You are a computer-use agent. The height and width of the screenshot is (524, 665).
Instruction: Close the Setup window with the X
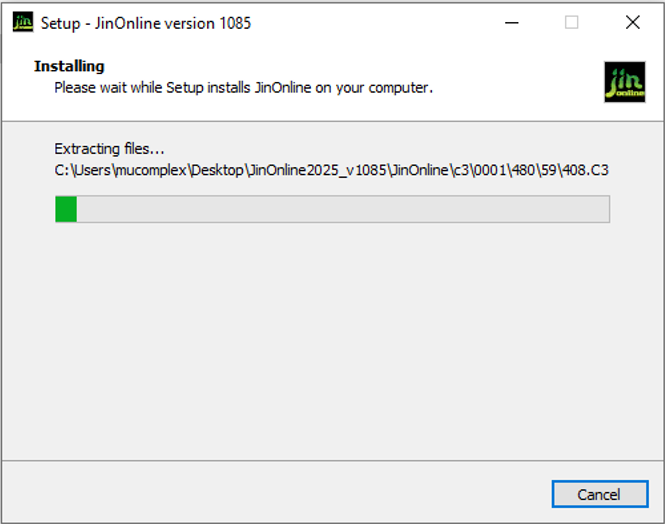tap(632, 22)
